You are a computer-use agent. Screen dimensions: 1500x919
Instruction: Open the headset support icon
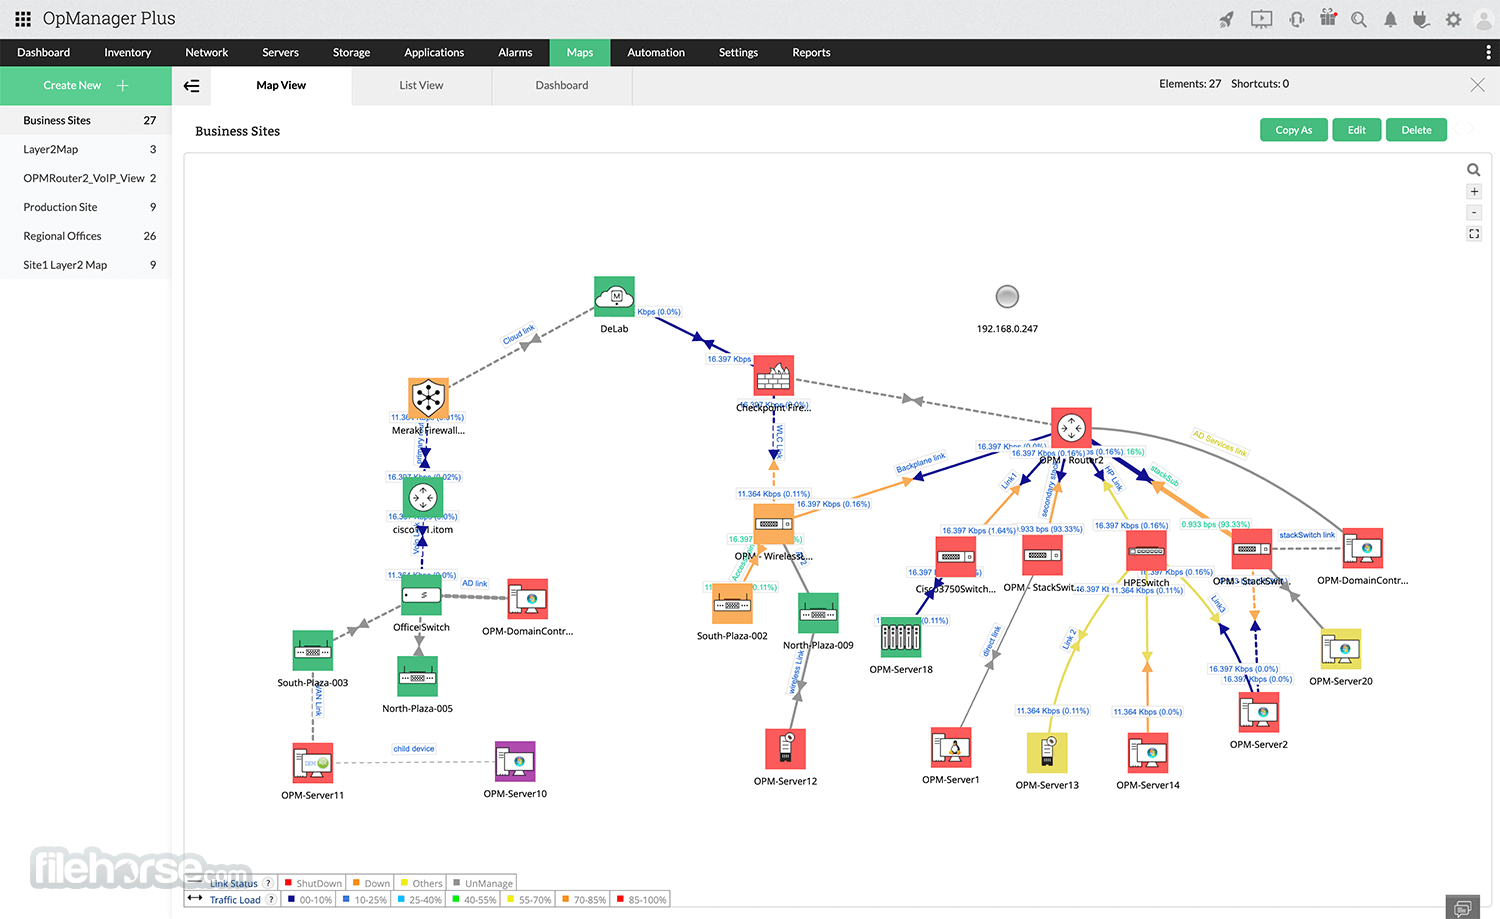click(1297, 19)
